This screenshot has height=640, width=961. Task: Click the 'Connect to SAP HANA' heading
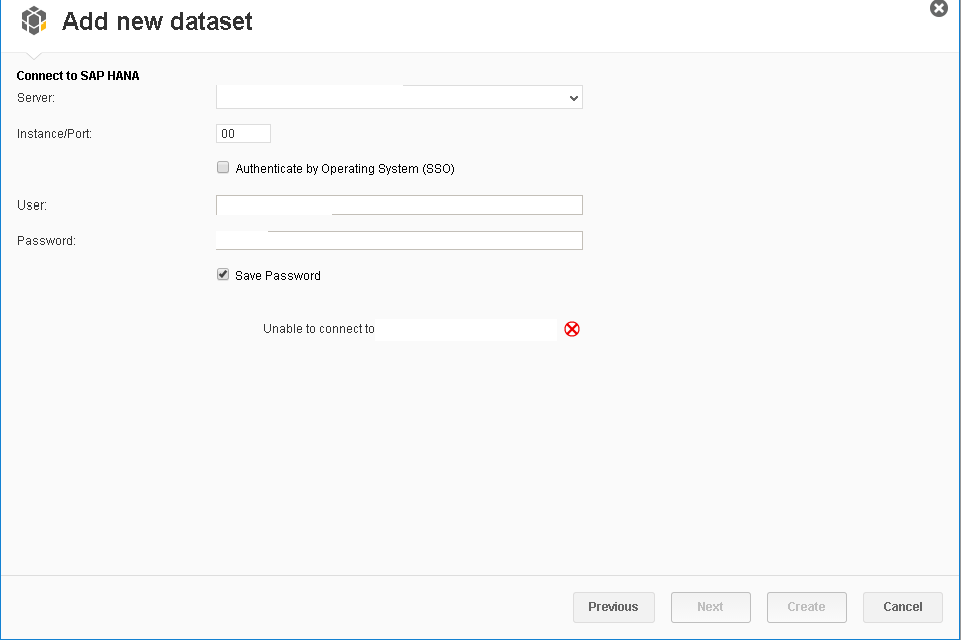tap(78, 76)
